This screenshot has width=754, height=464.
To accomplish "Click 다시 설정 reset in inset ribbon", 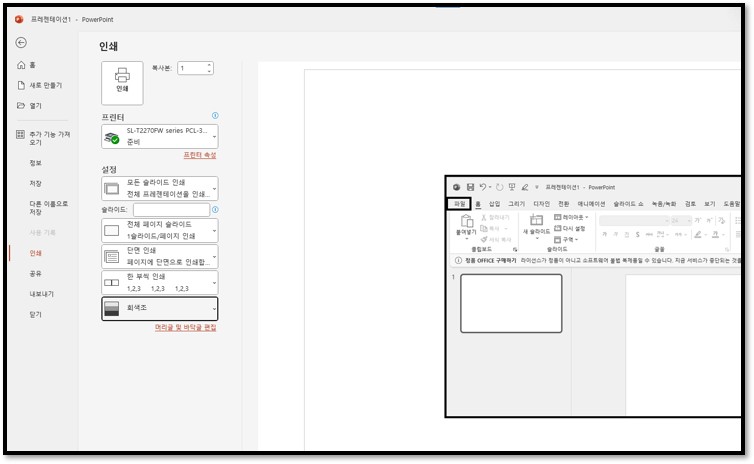I will 569,228.
